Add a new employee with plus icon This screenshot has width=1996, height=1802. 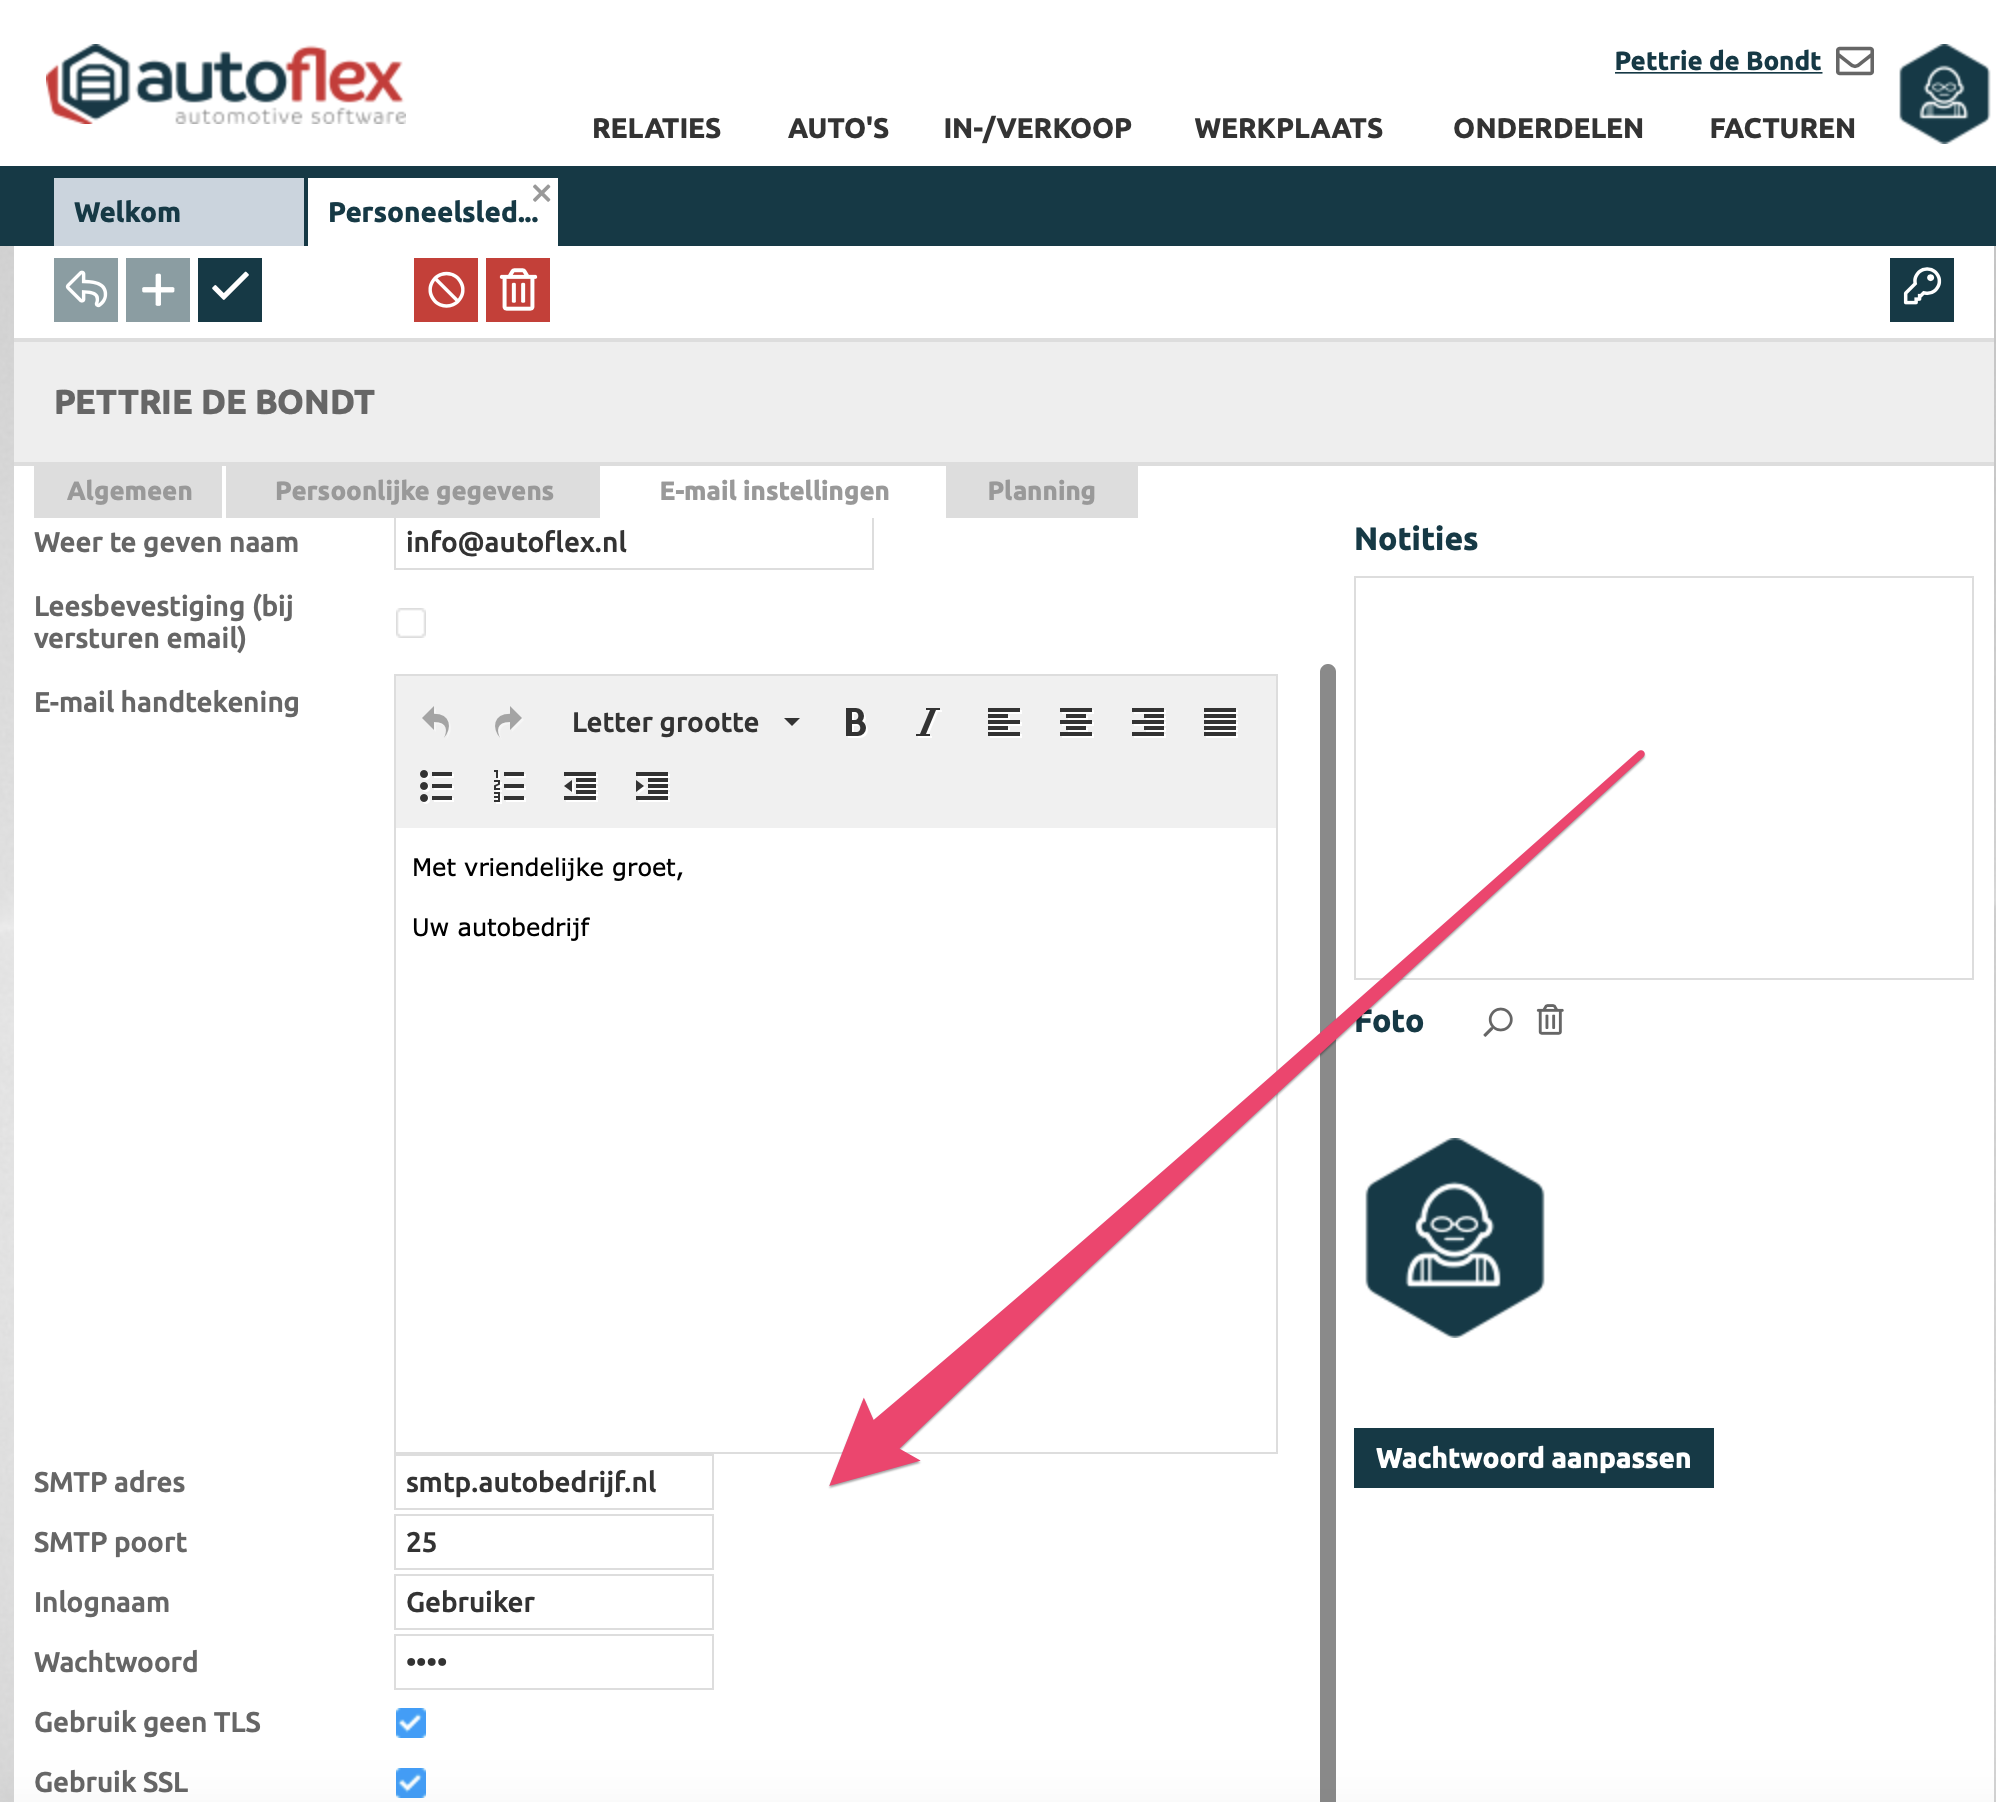(x=158, y=290)
